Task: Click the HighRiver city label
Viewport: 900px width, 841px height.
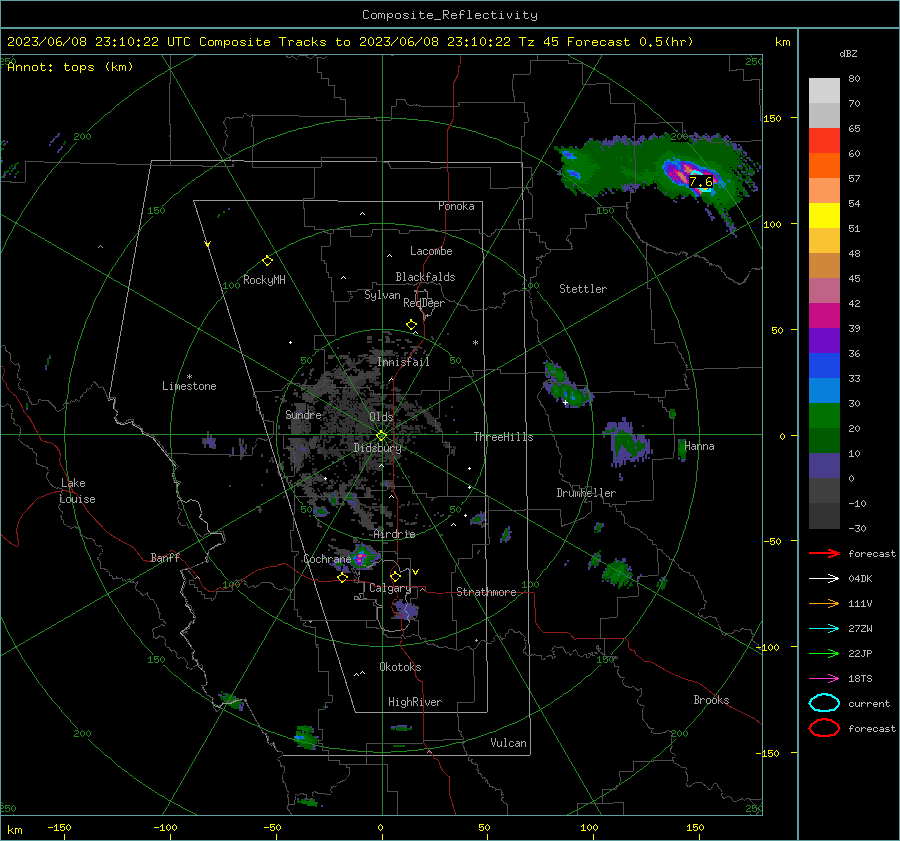Action: pos(415,703)
